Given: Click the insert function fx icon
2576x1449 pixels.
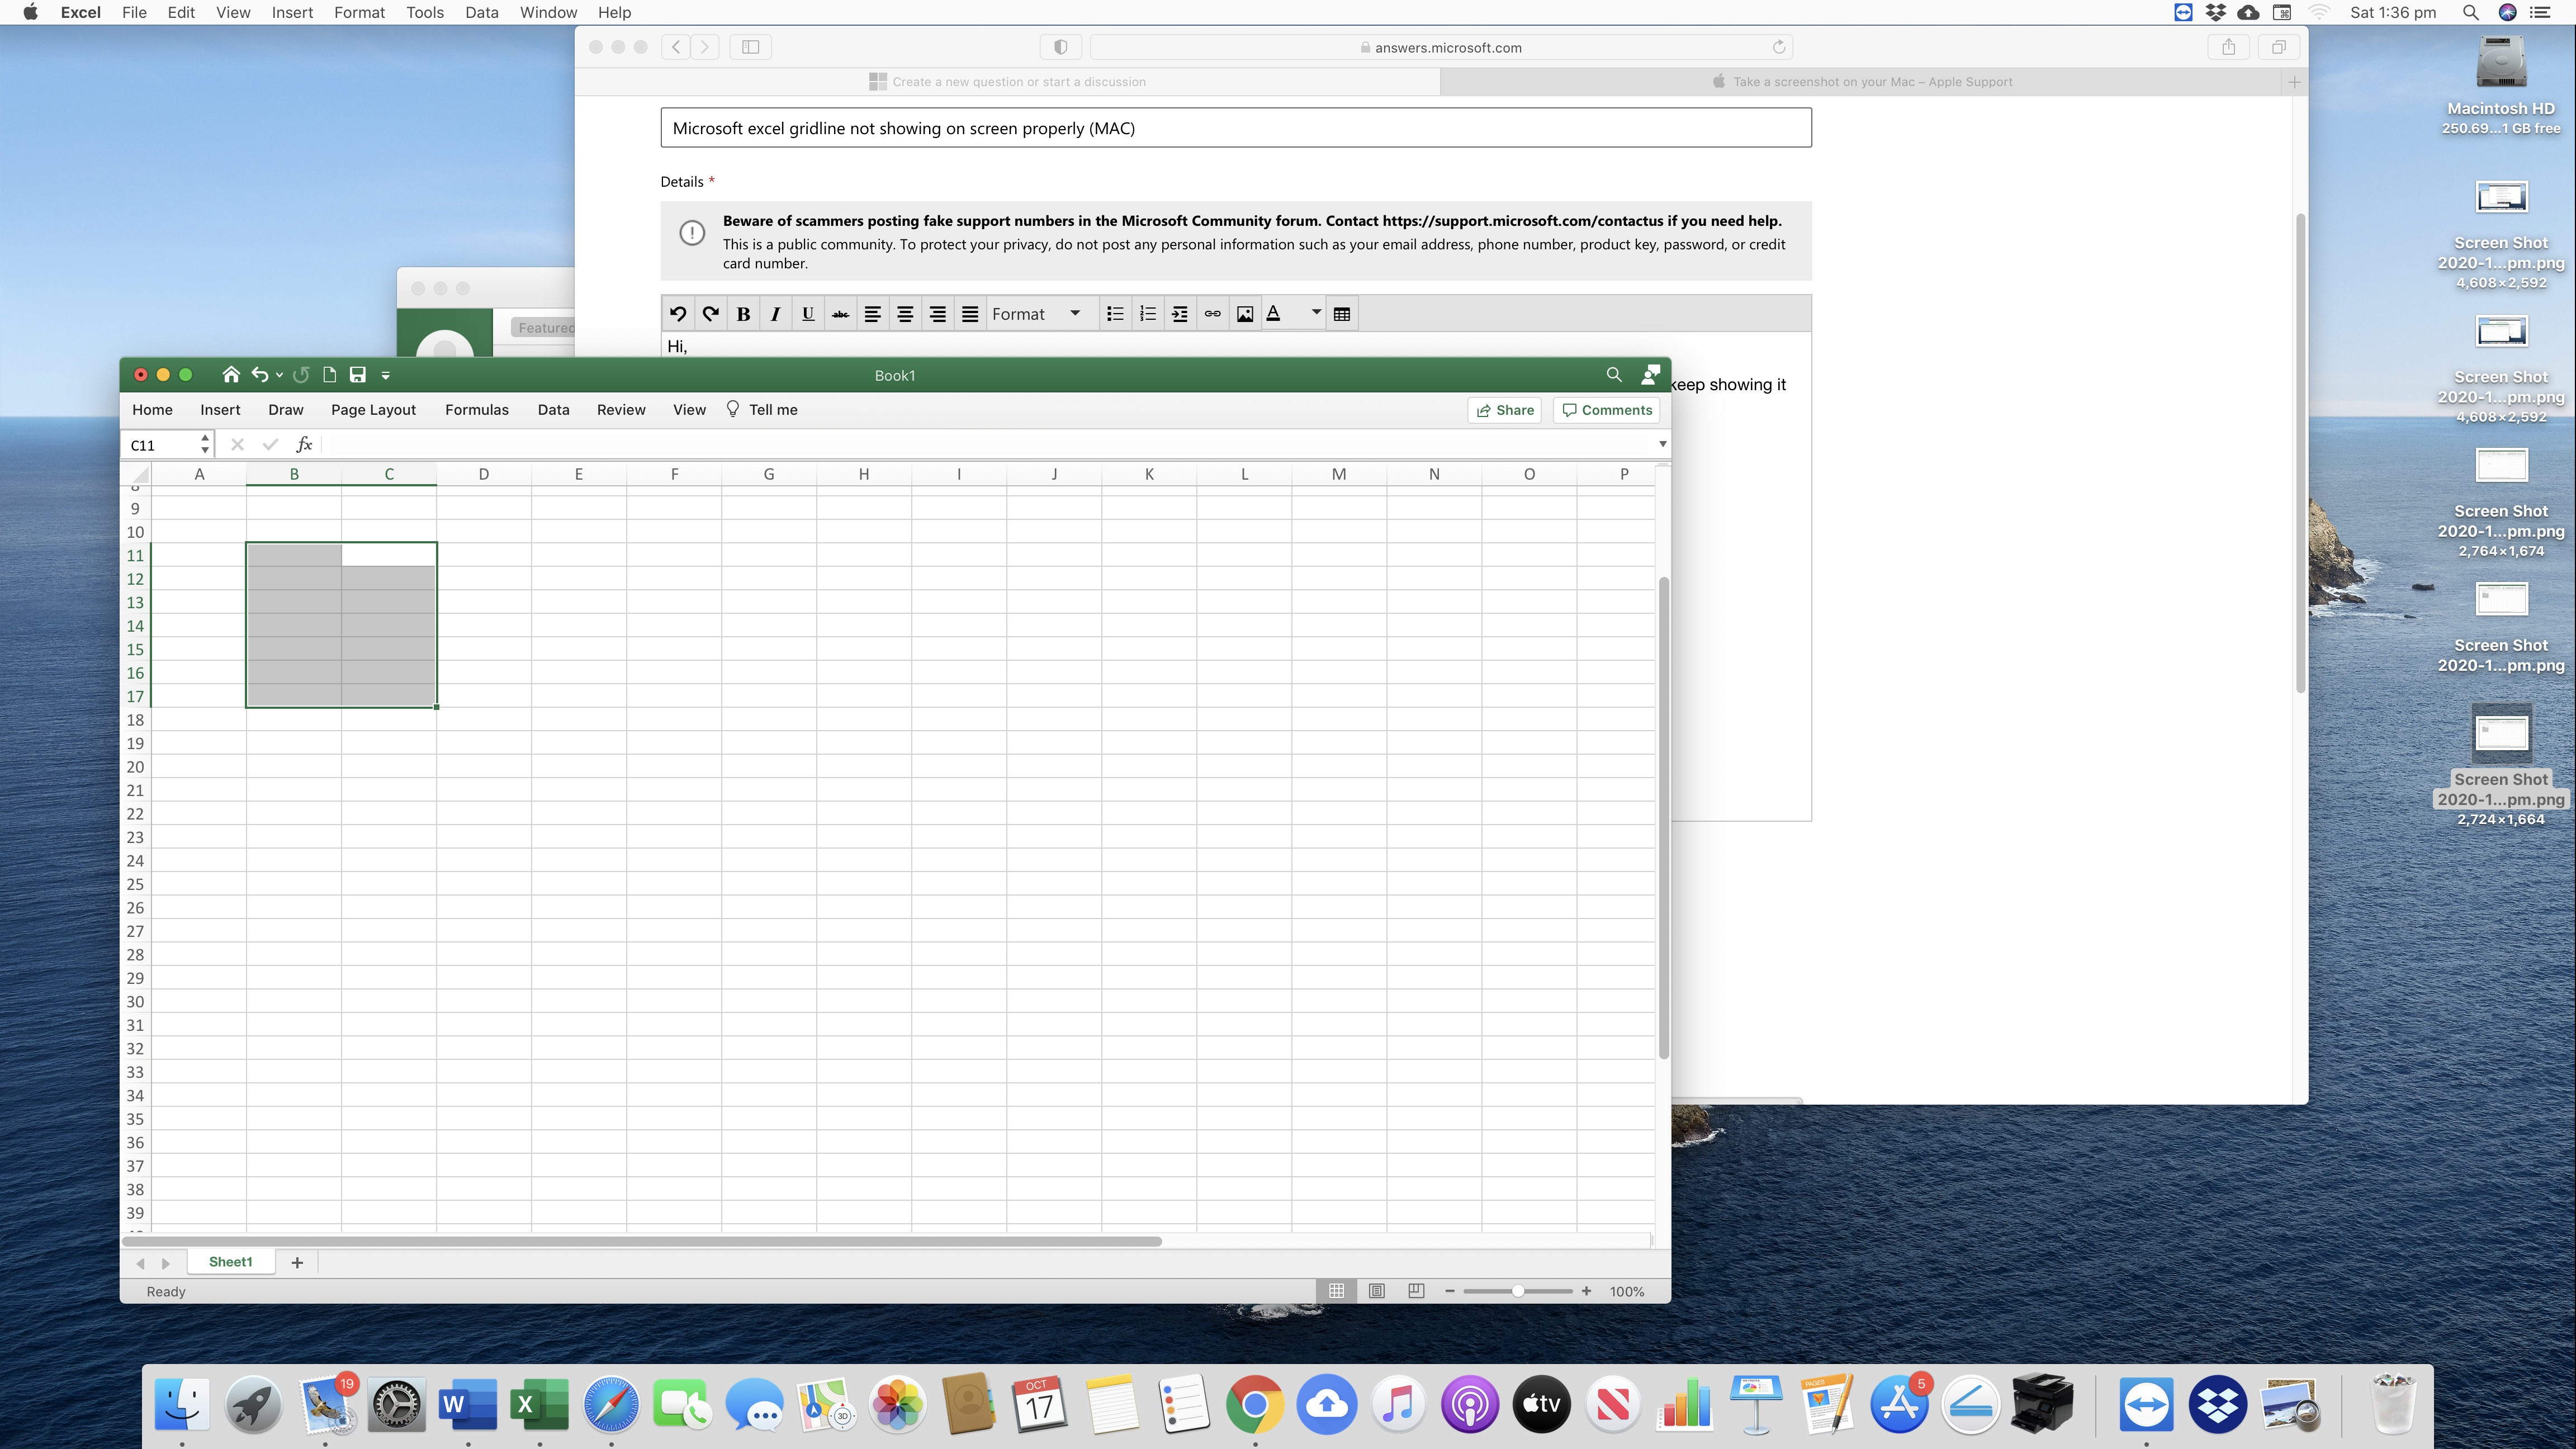Looking at the screenshot, I should tap(304, 445).
